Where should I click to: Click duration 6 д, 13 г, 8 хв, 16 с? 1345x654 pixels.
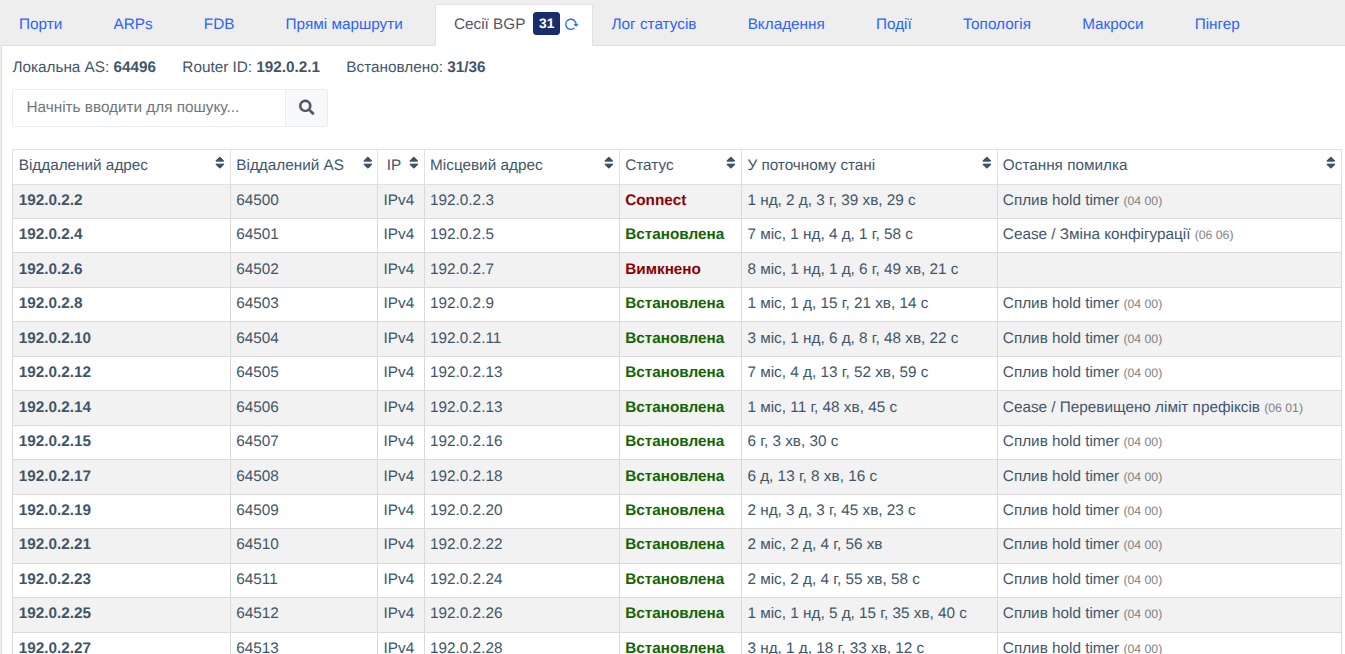(x=812, y=476)
